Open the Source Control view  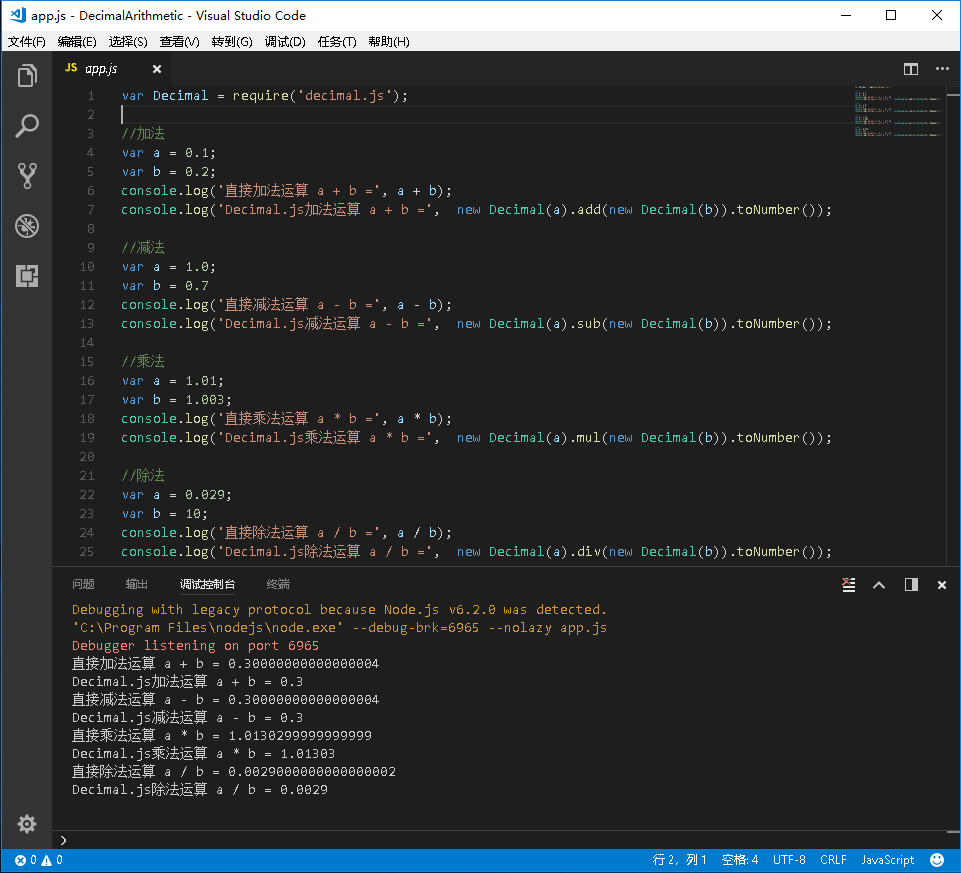[27, 176]
